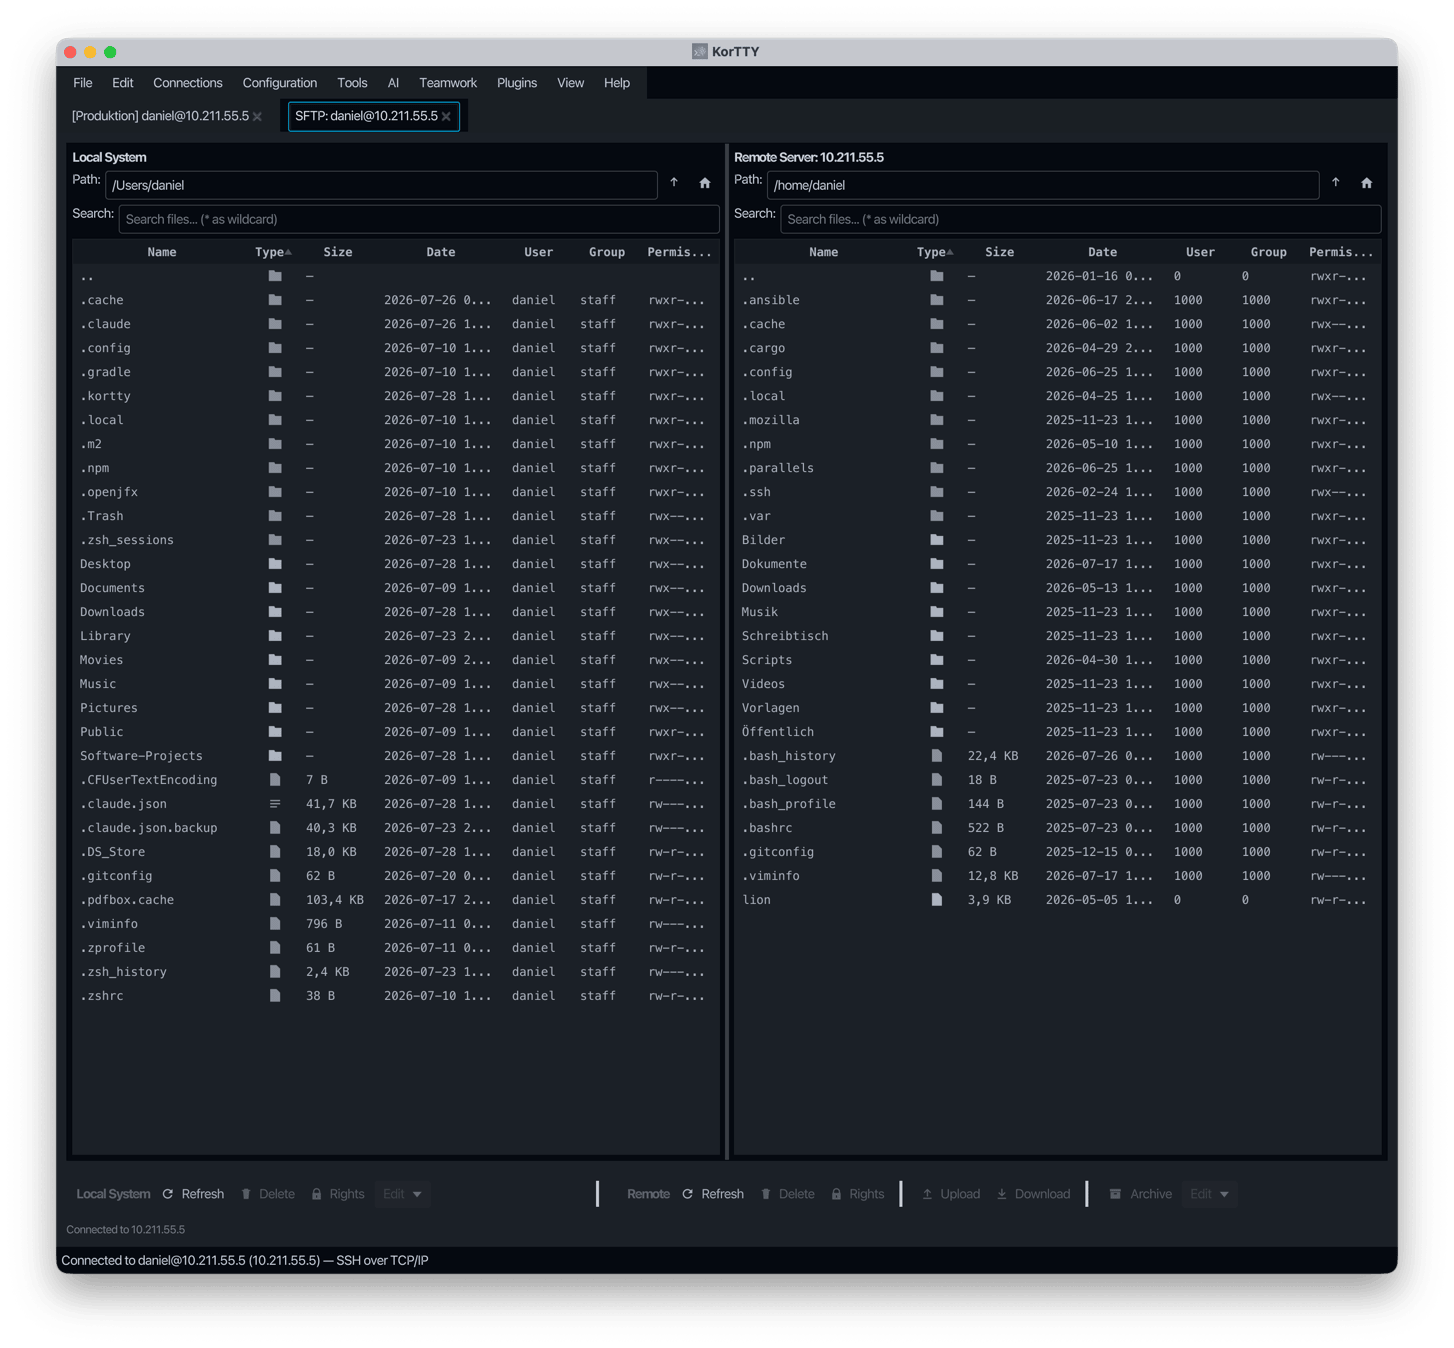The width and height of the screenshot is (1454, 1348).
Task: Click file icon of remote .bashrc row
Action: point(937,828)
